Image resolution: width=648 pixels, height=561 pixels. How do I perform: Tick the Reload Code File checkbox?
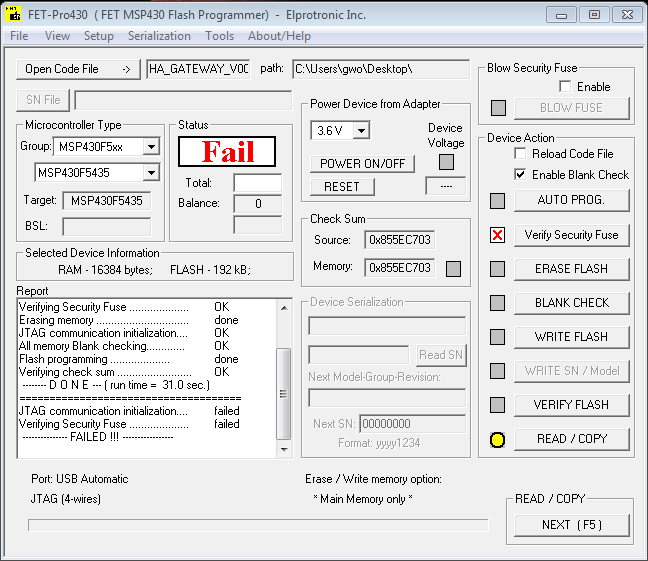tap(520, 153)
